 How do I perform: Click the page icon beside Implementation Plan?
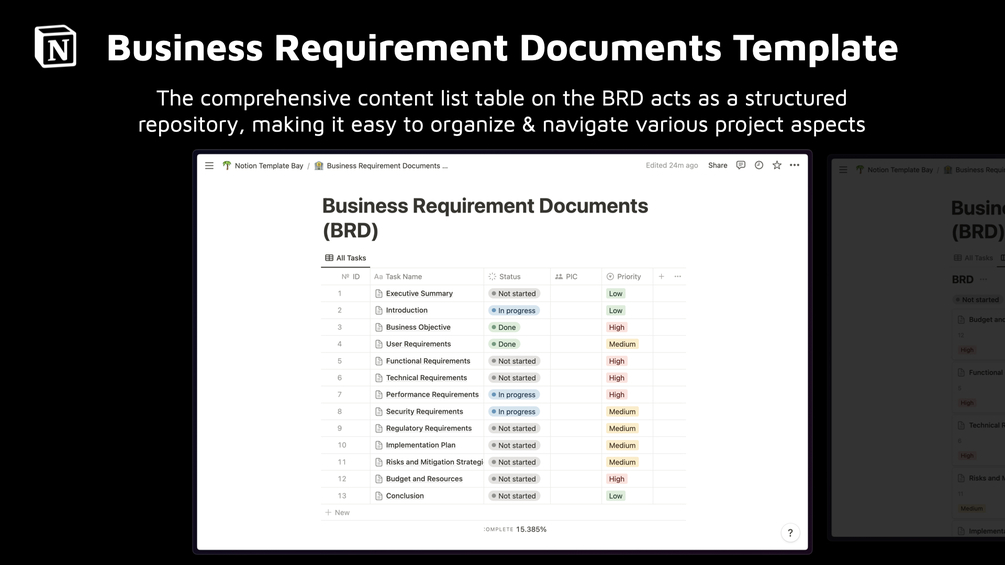[379, 445]
